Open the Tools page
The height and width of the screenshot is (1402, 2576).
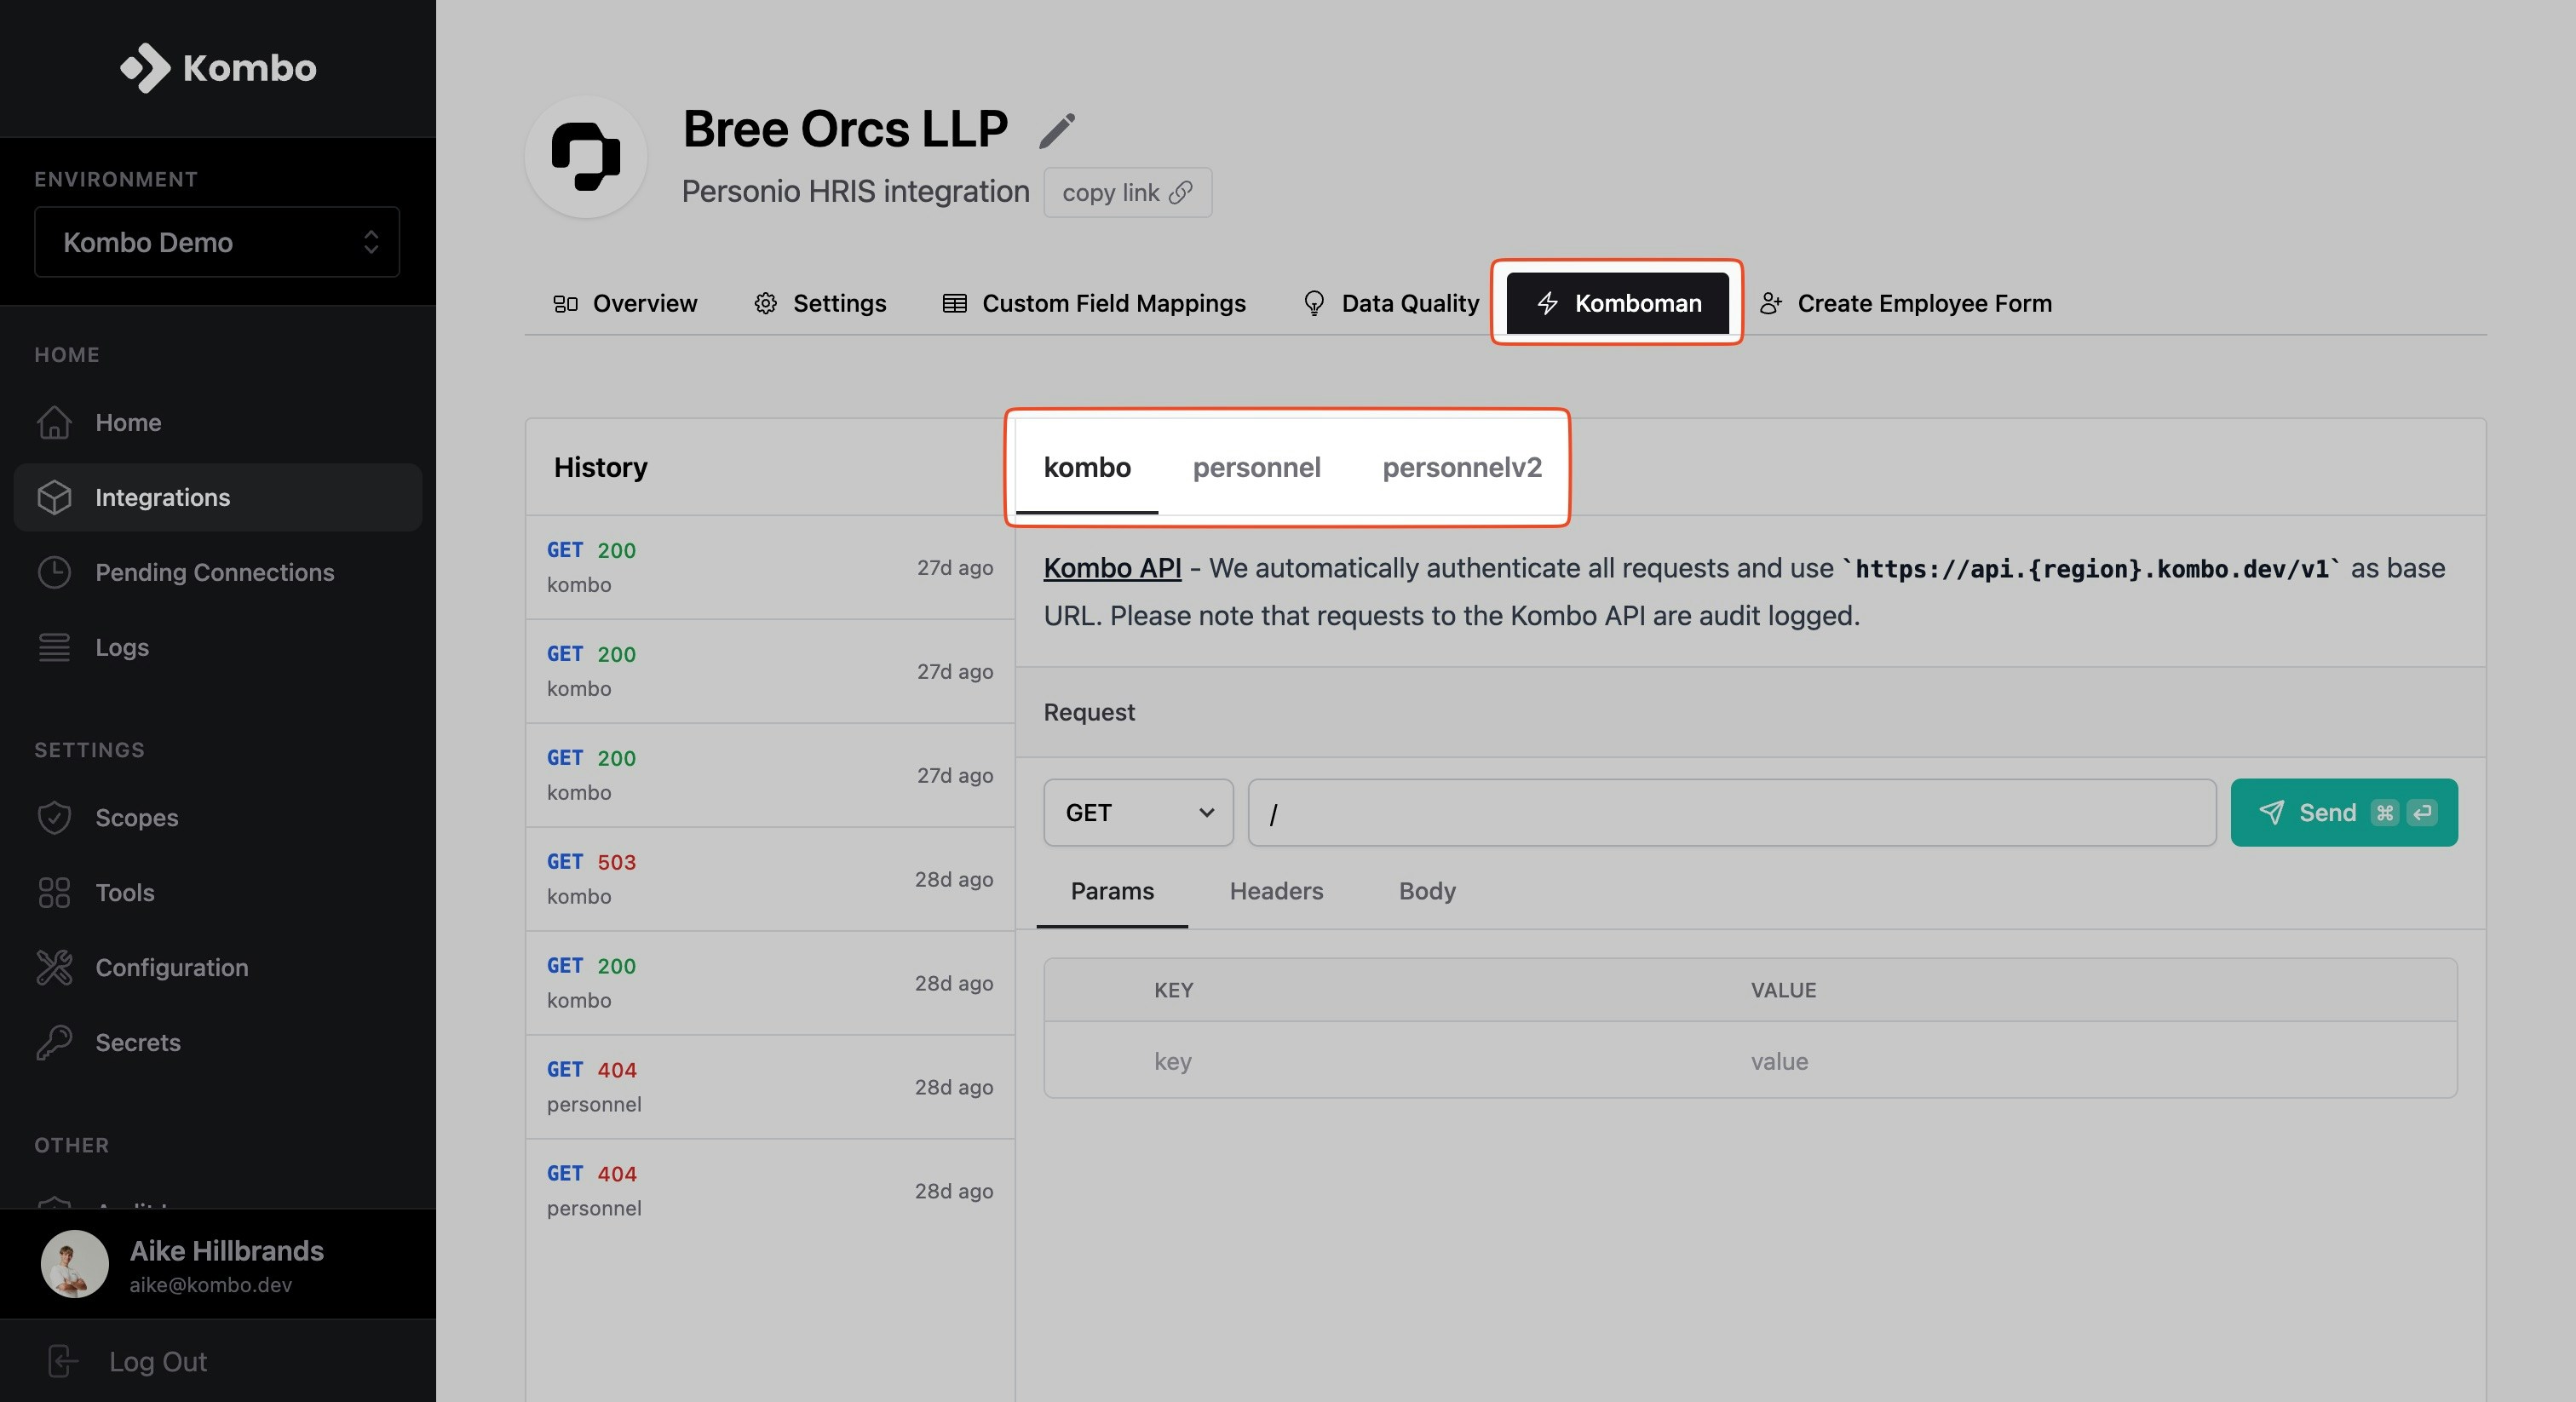click(x=218, y=892)
